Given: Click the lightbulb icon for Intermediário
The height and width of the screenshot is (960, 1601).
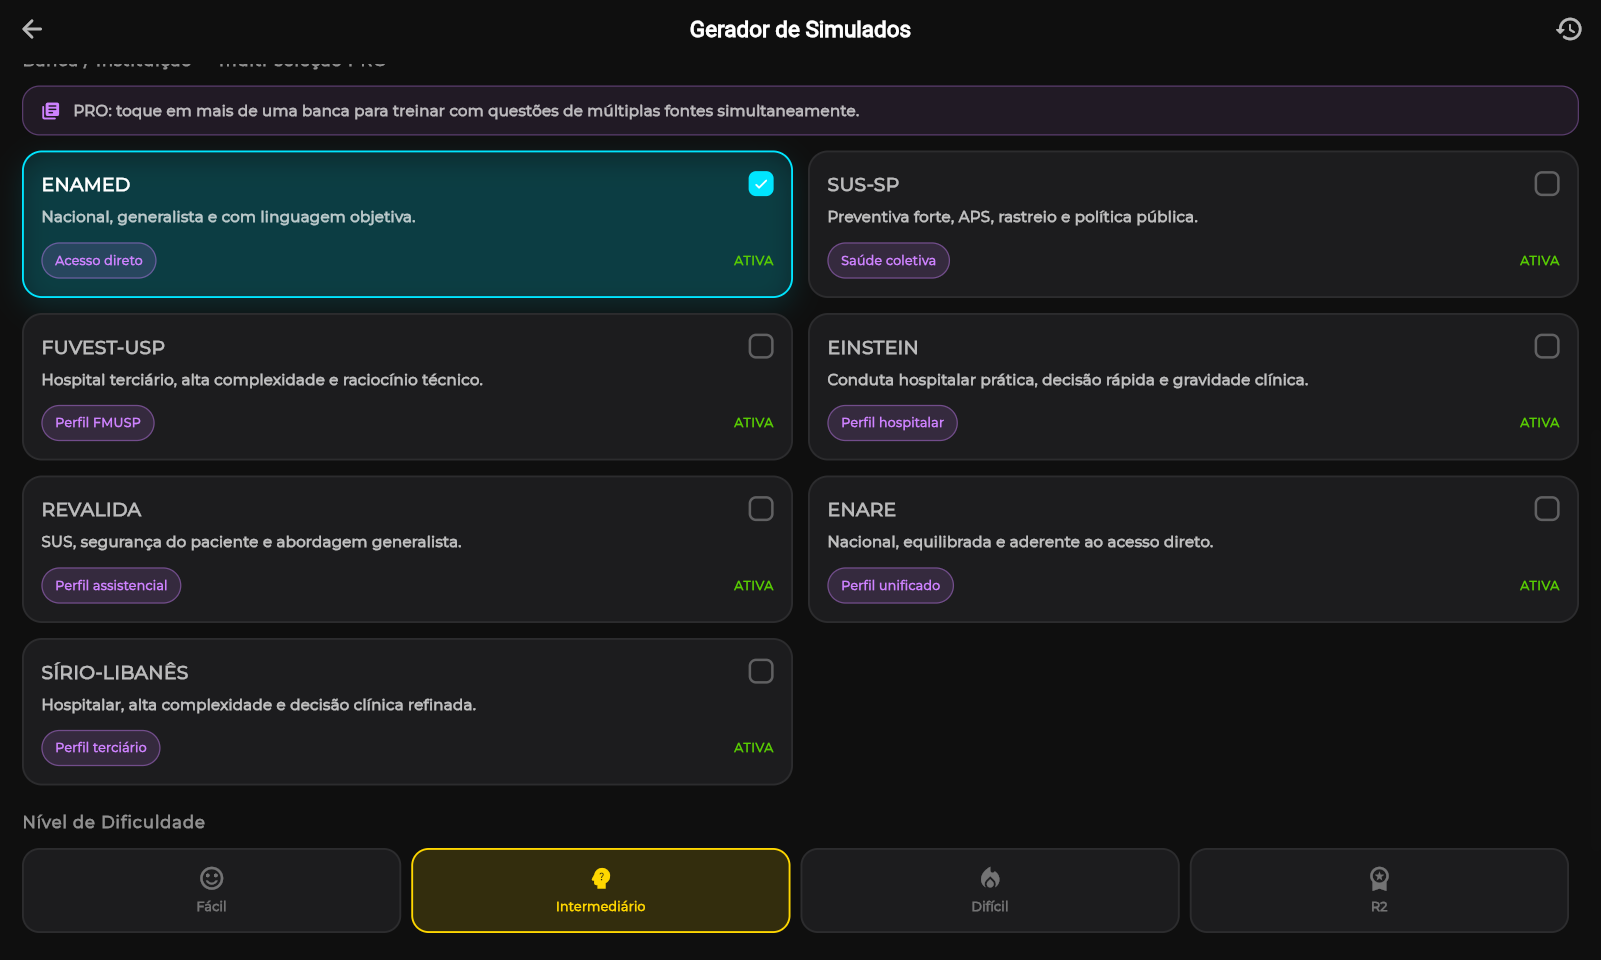Looking at the screenshot, I should [x=600, y=878].
